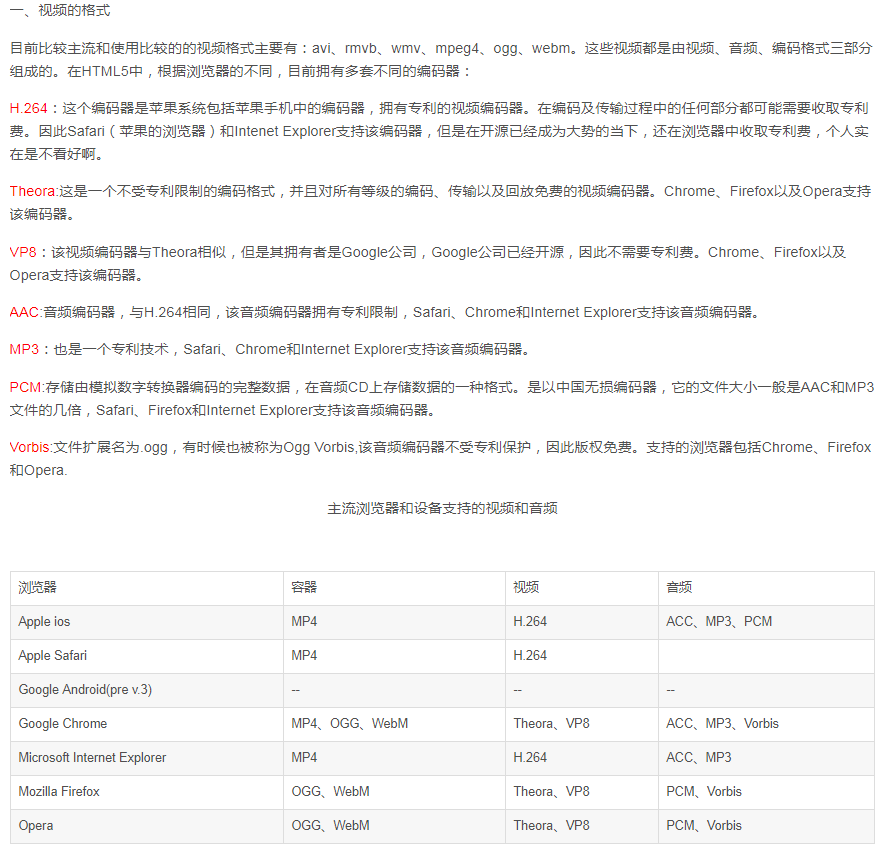Click the line 'Opera支持该编码器。' under VP8

76,275
